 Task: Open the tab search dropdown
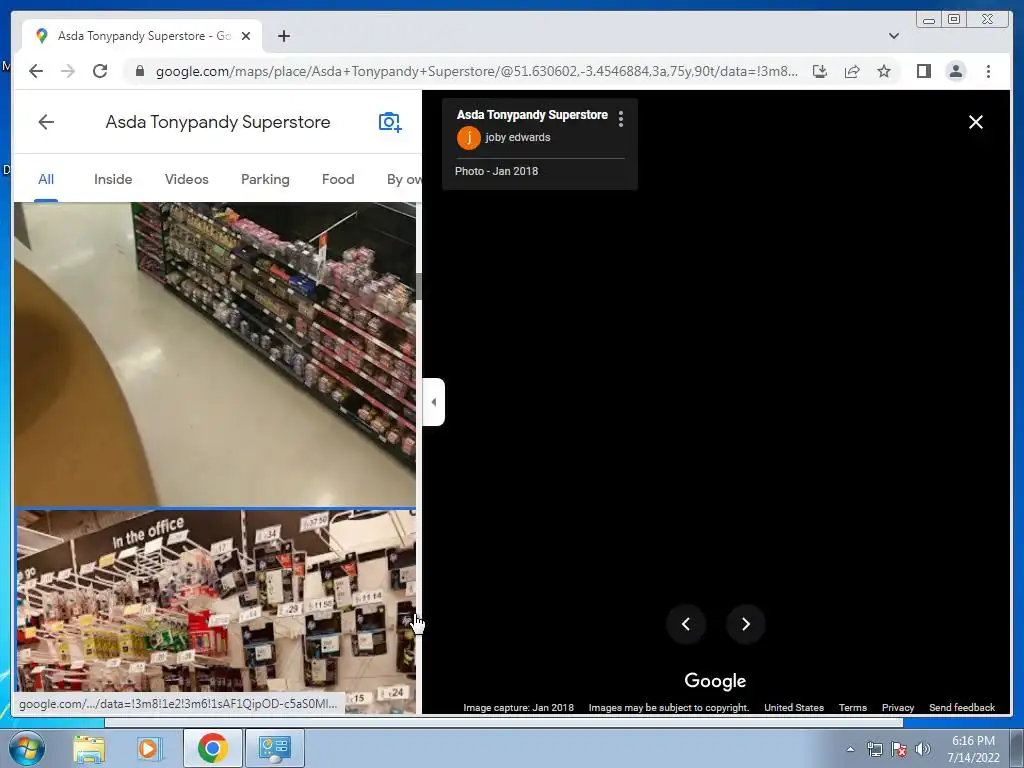(893, 36)
